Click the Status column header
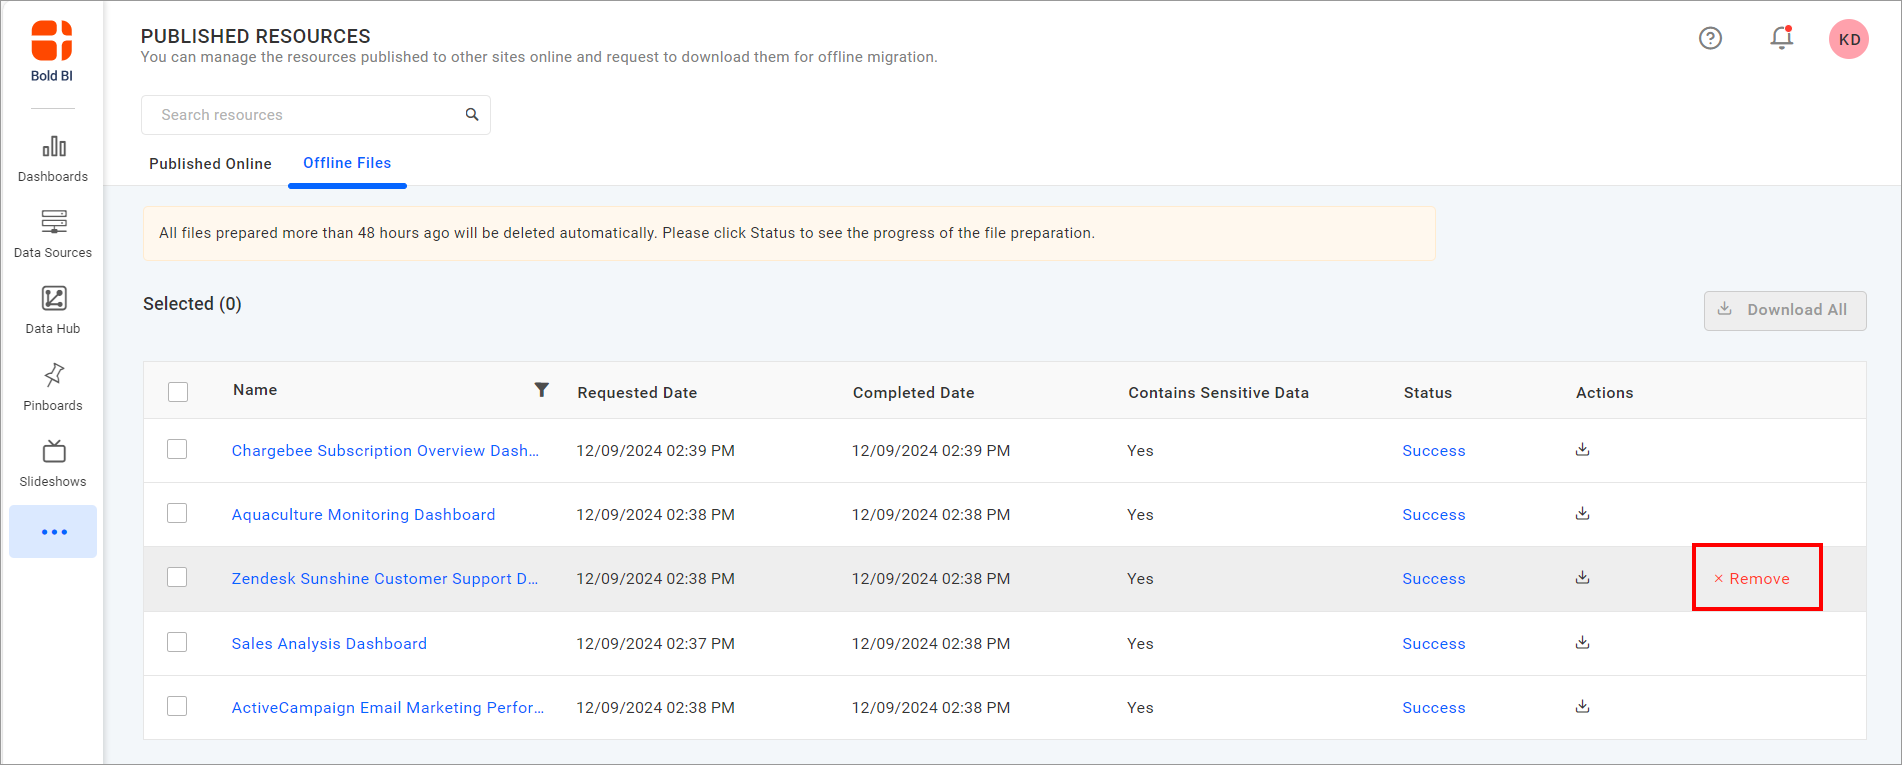The image size is (1902, 765). pyautogui.click(x=1427, y=393)
